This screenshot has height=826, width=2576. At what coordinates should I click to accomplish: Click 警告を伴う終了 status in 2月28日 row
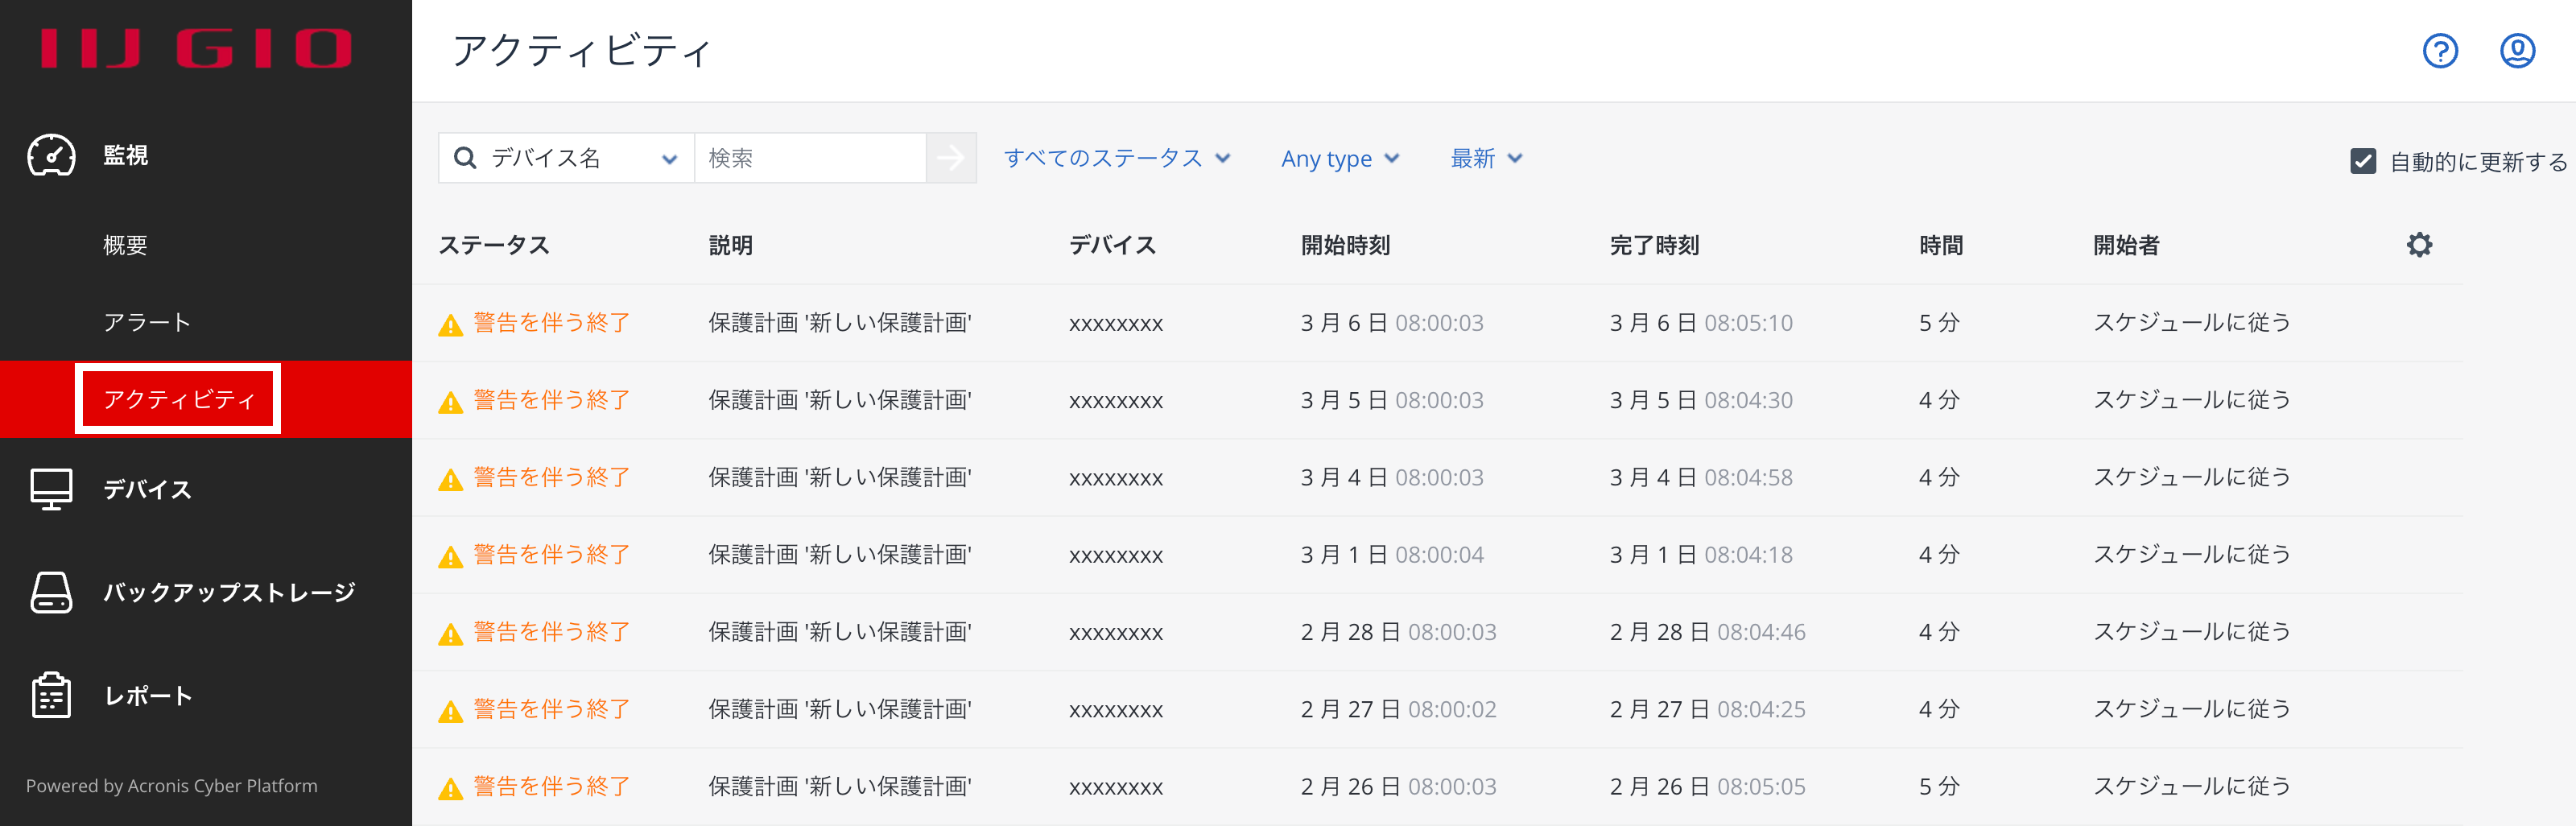pos(552,631)
